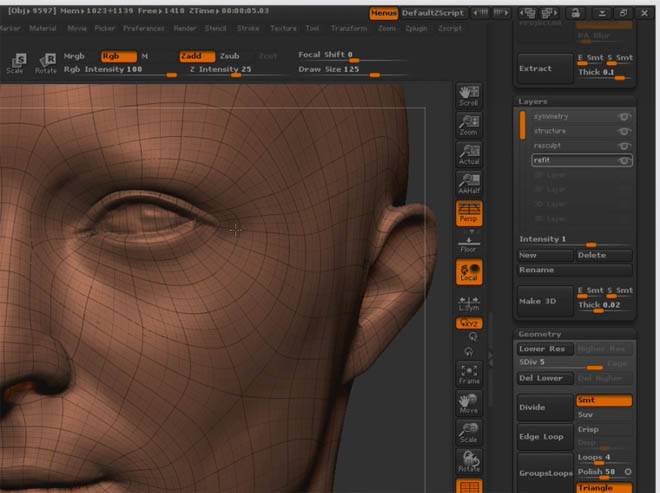Enable Mrgb draw mode

click(x=74, y=56)
